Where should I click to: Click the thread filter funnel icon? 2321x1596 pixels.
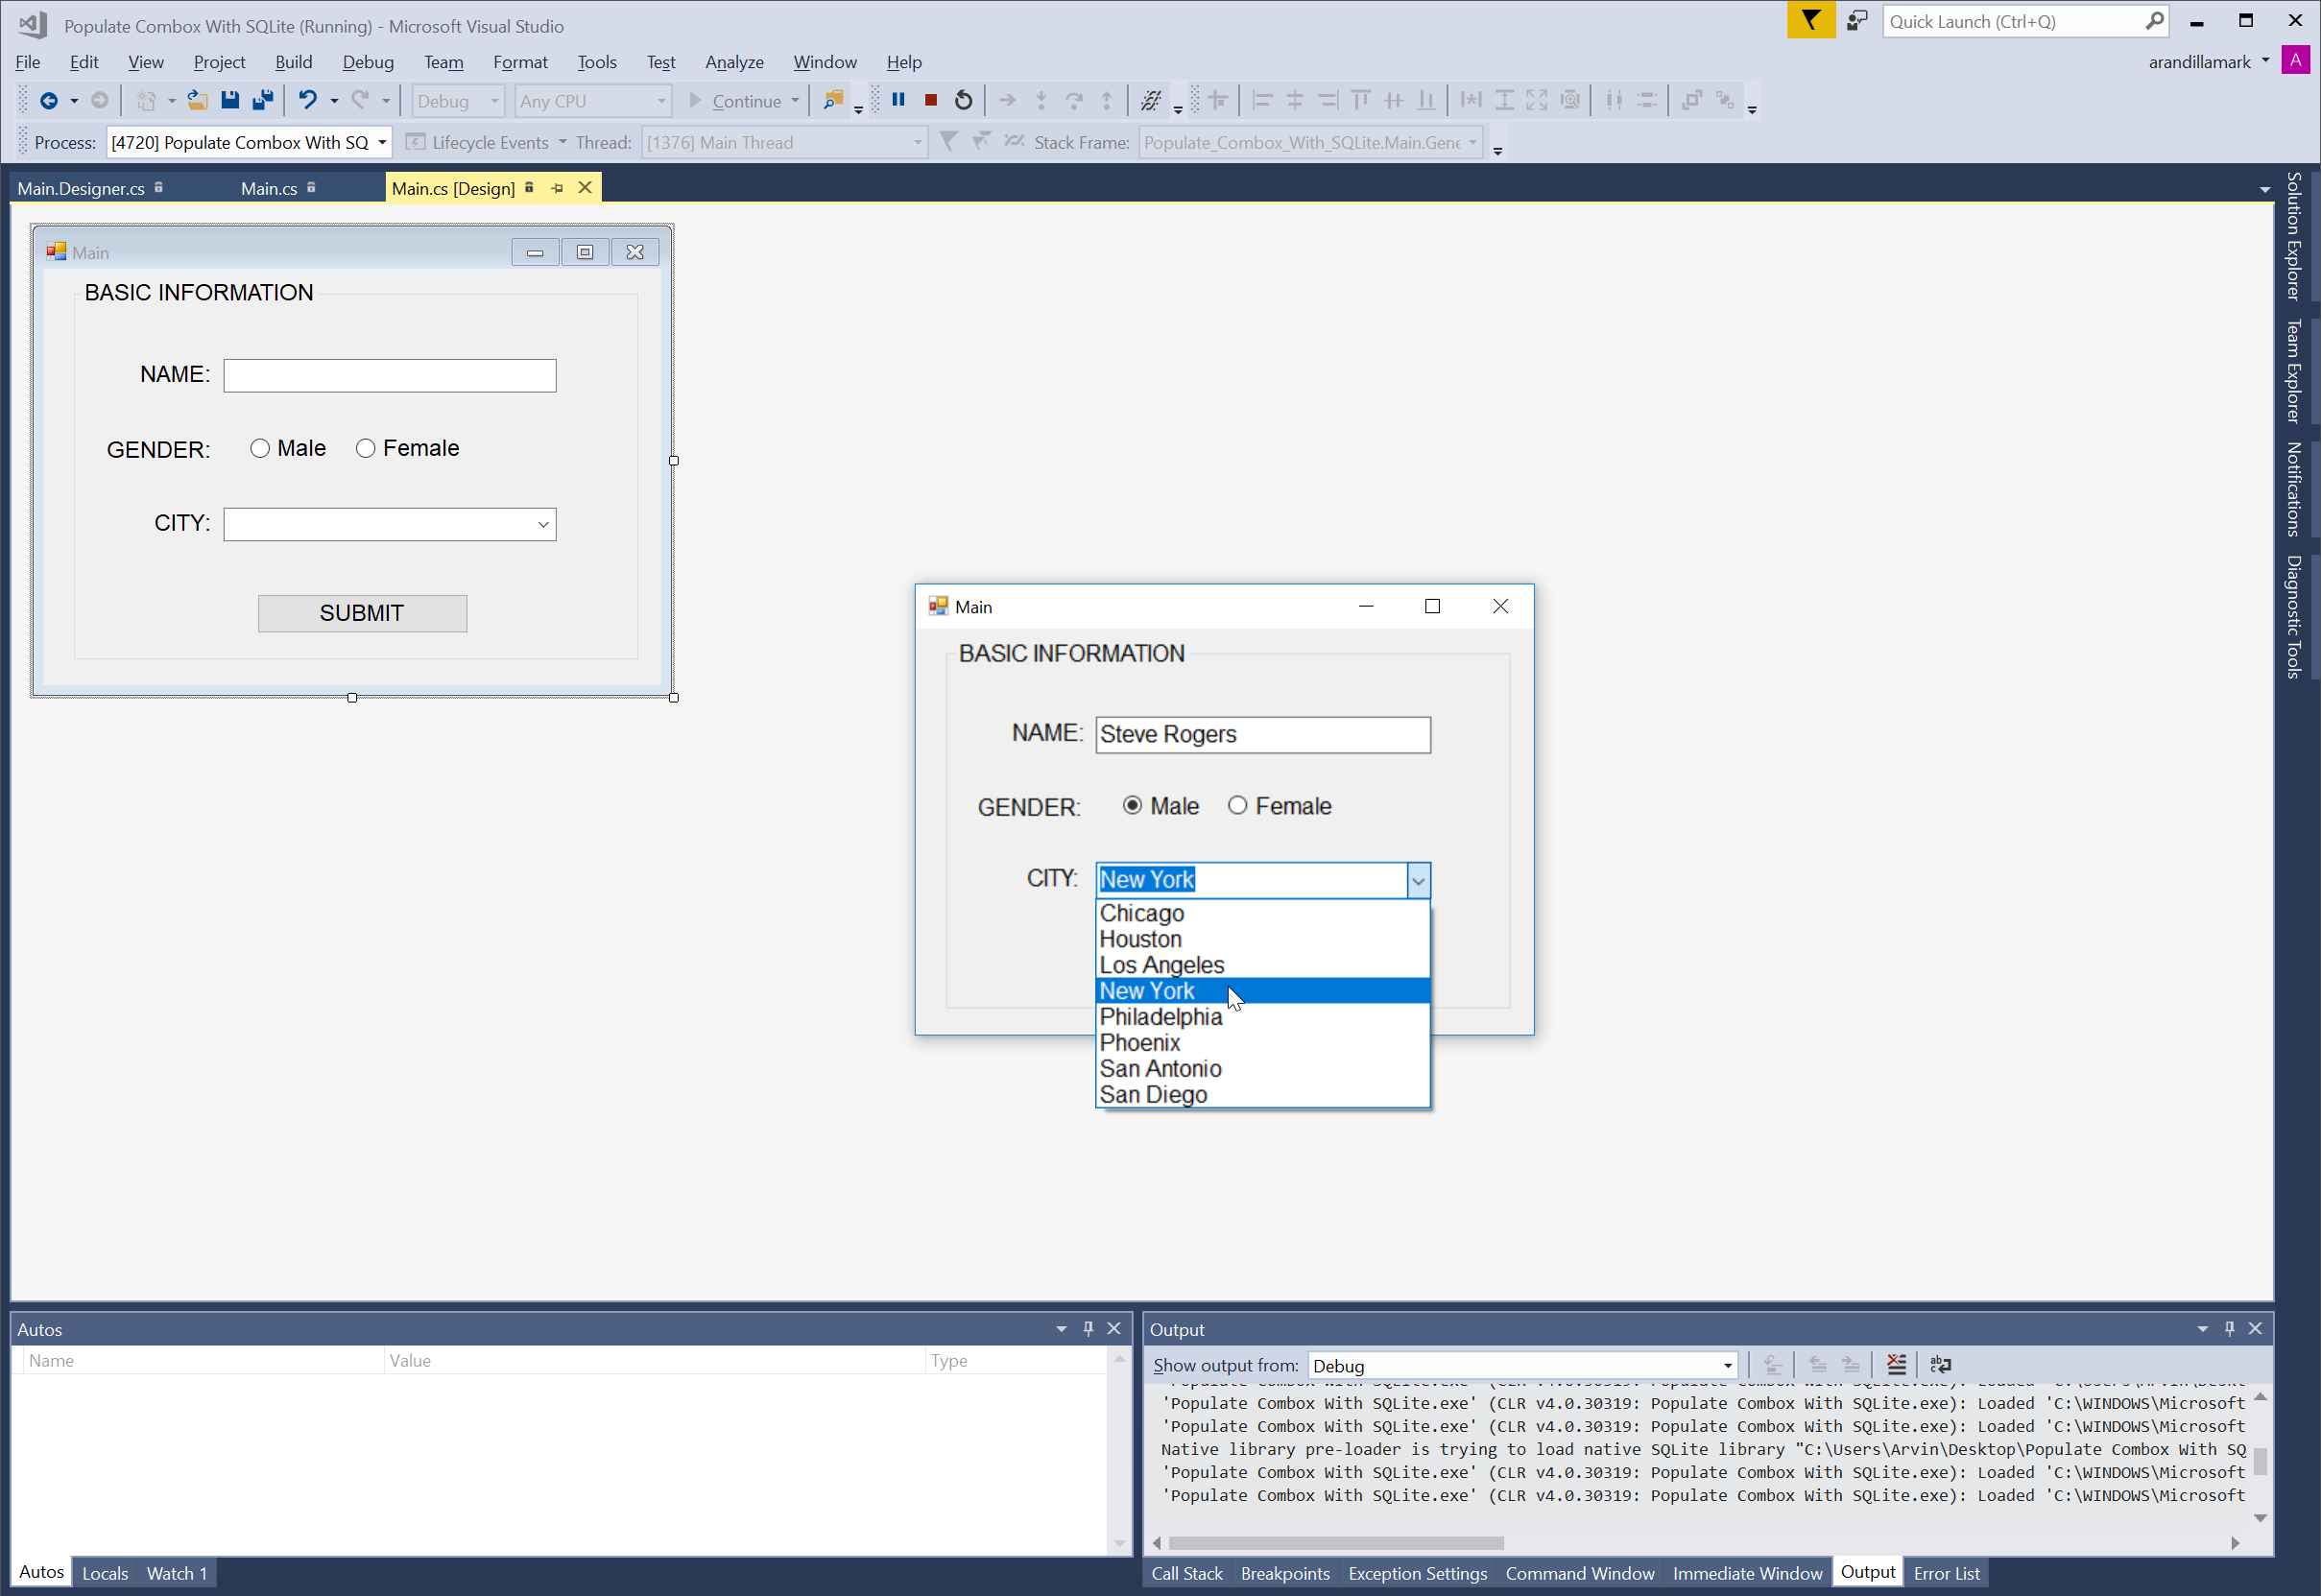[948, 142]
